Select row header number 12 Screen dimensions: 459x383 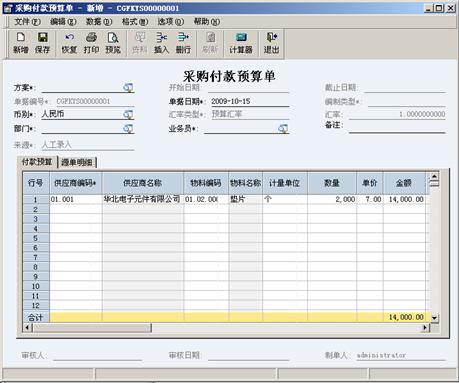(36, 305)
